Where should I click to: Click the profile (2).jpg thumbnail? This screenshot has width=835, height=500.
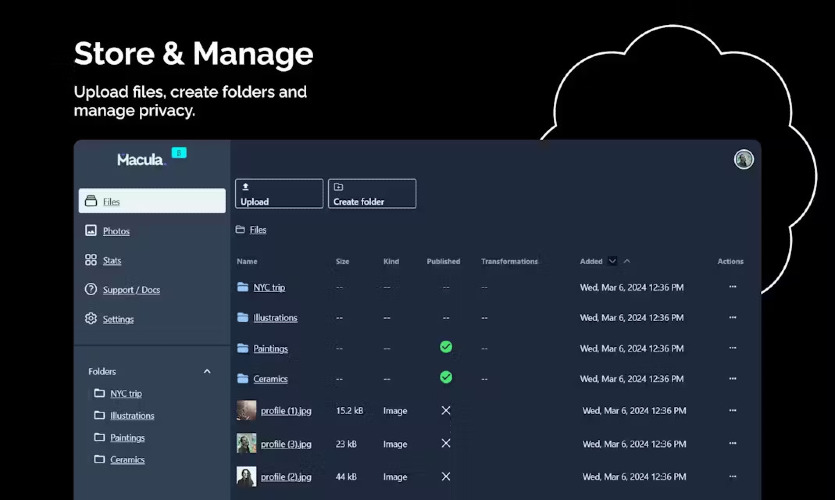pyautogui.click(x=246, y=477)
